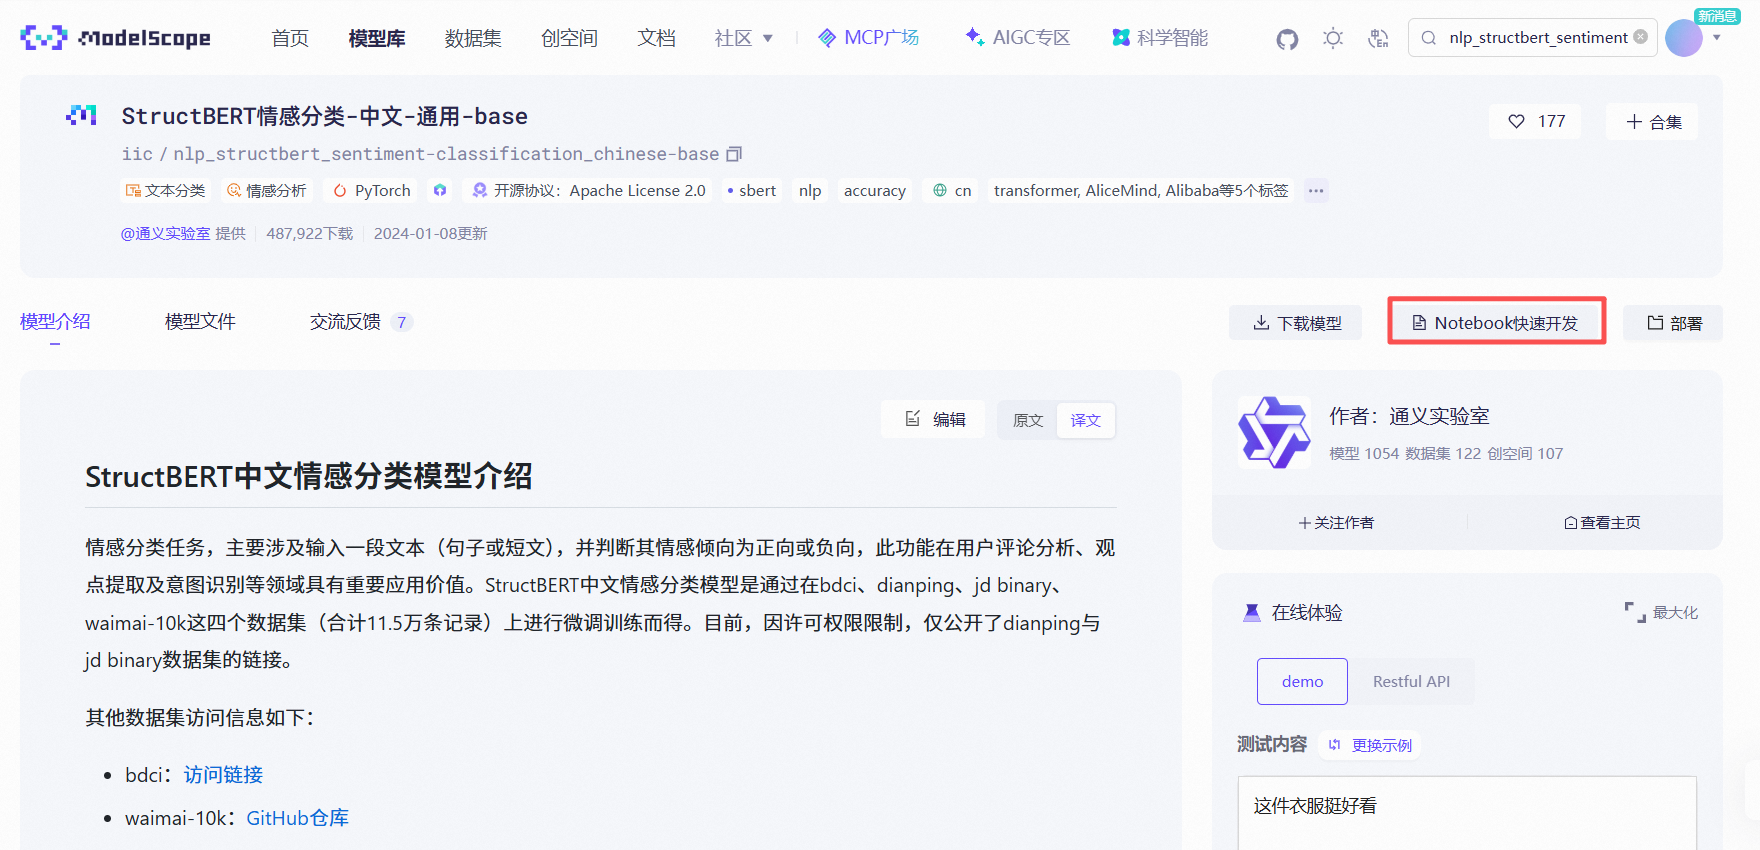1760x850 pixels.
Task: Click the 通义实验室 author logo
Action: point(1274,433)
